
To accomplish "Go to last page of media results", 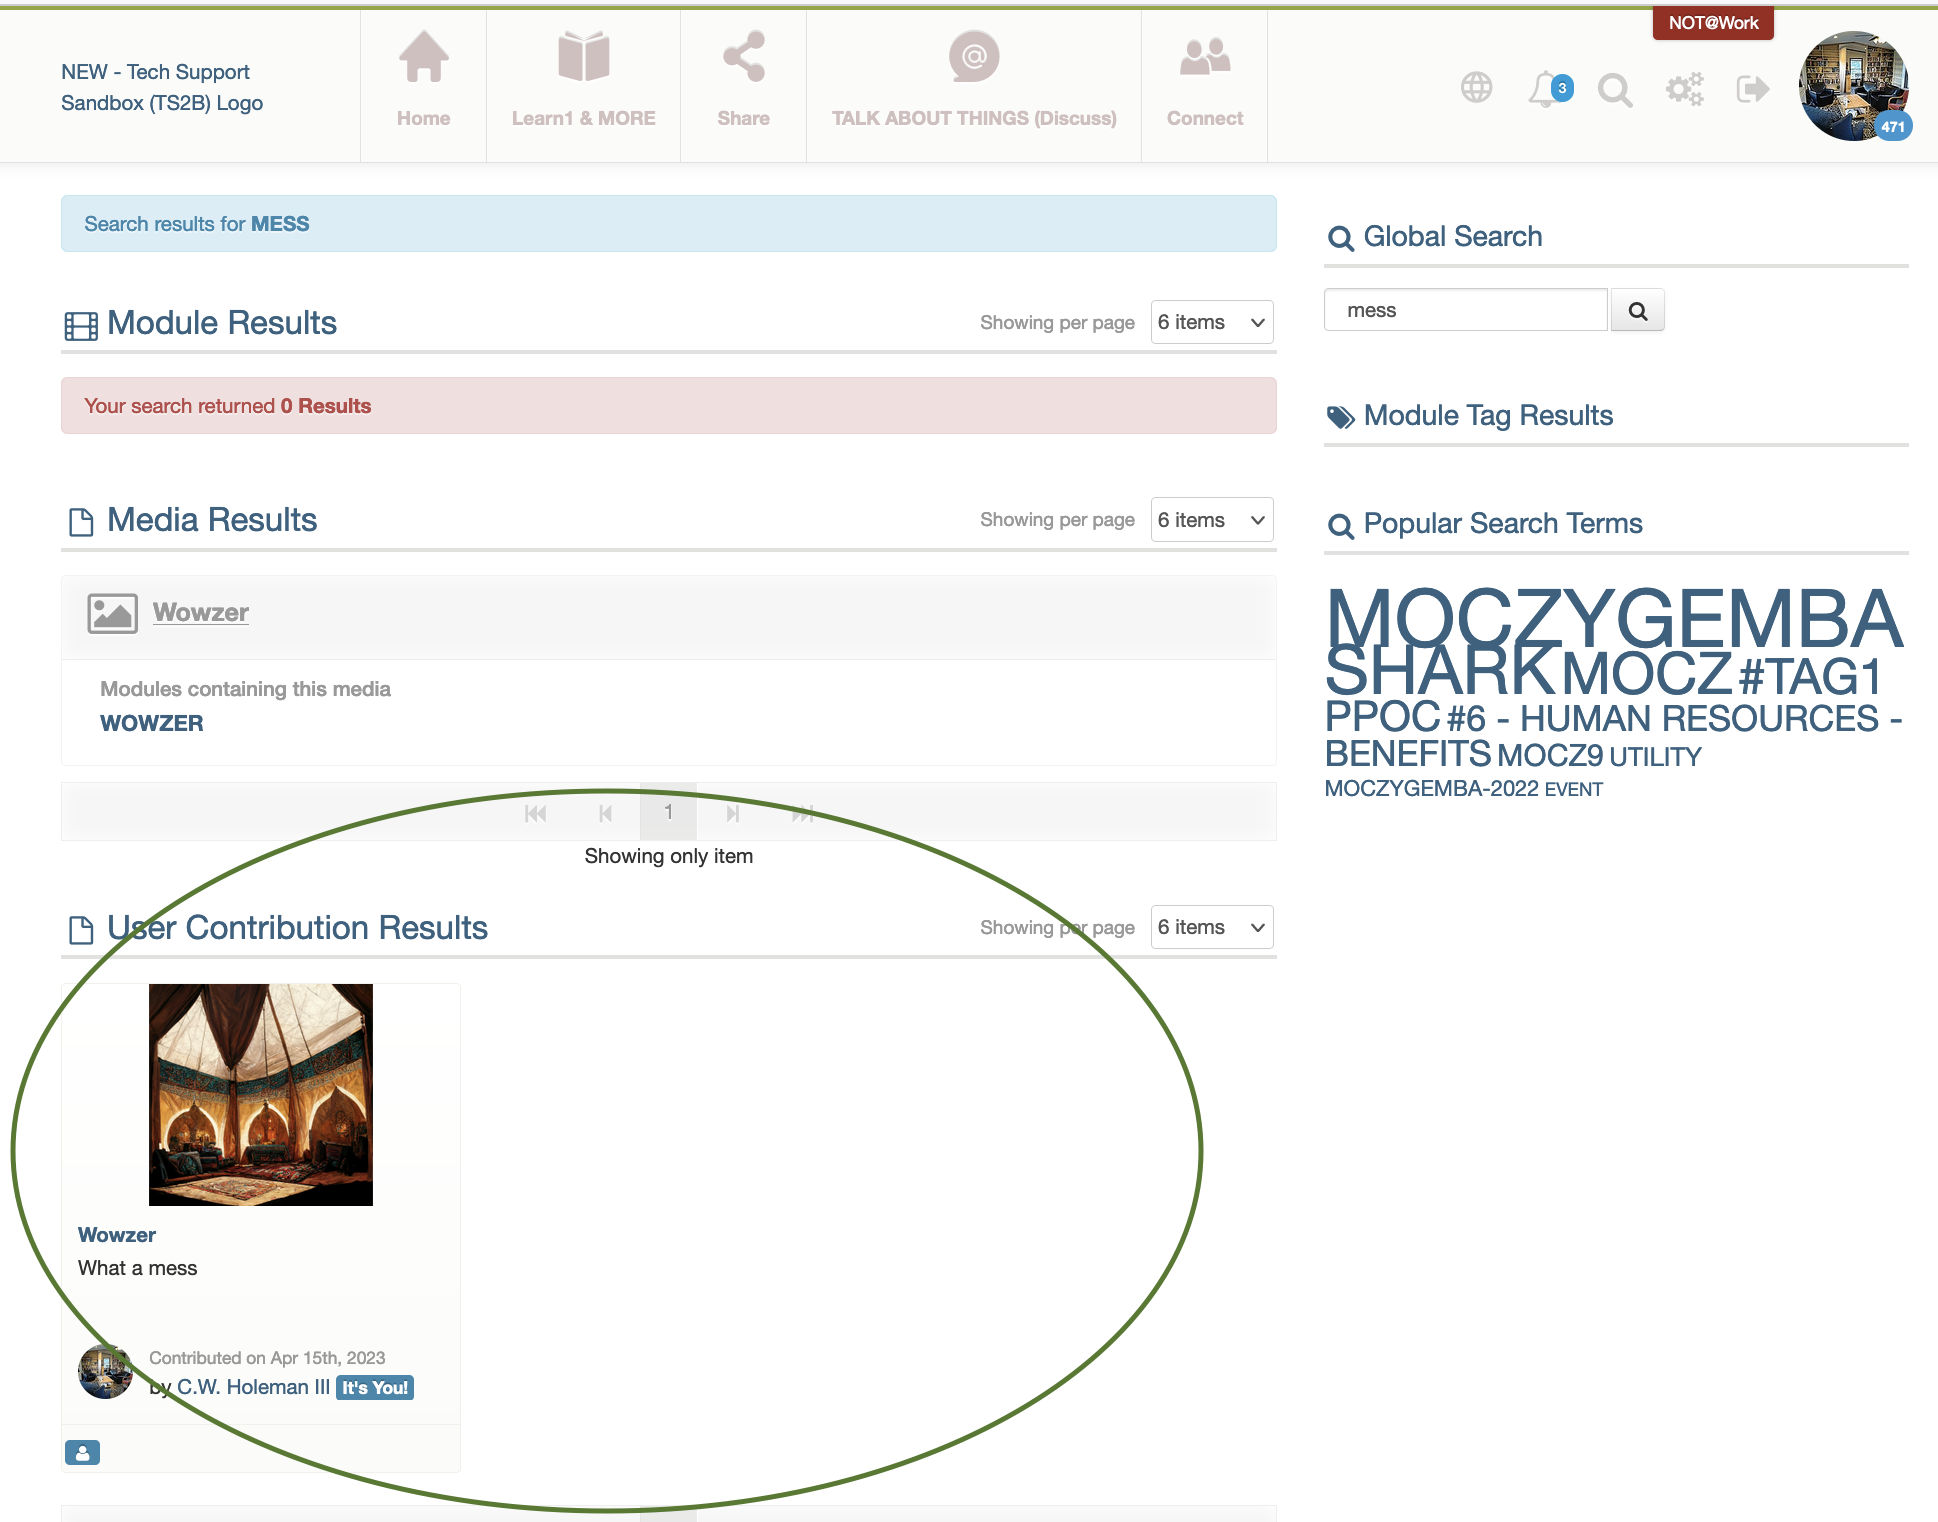I will click(x=803, y=813).
